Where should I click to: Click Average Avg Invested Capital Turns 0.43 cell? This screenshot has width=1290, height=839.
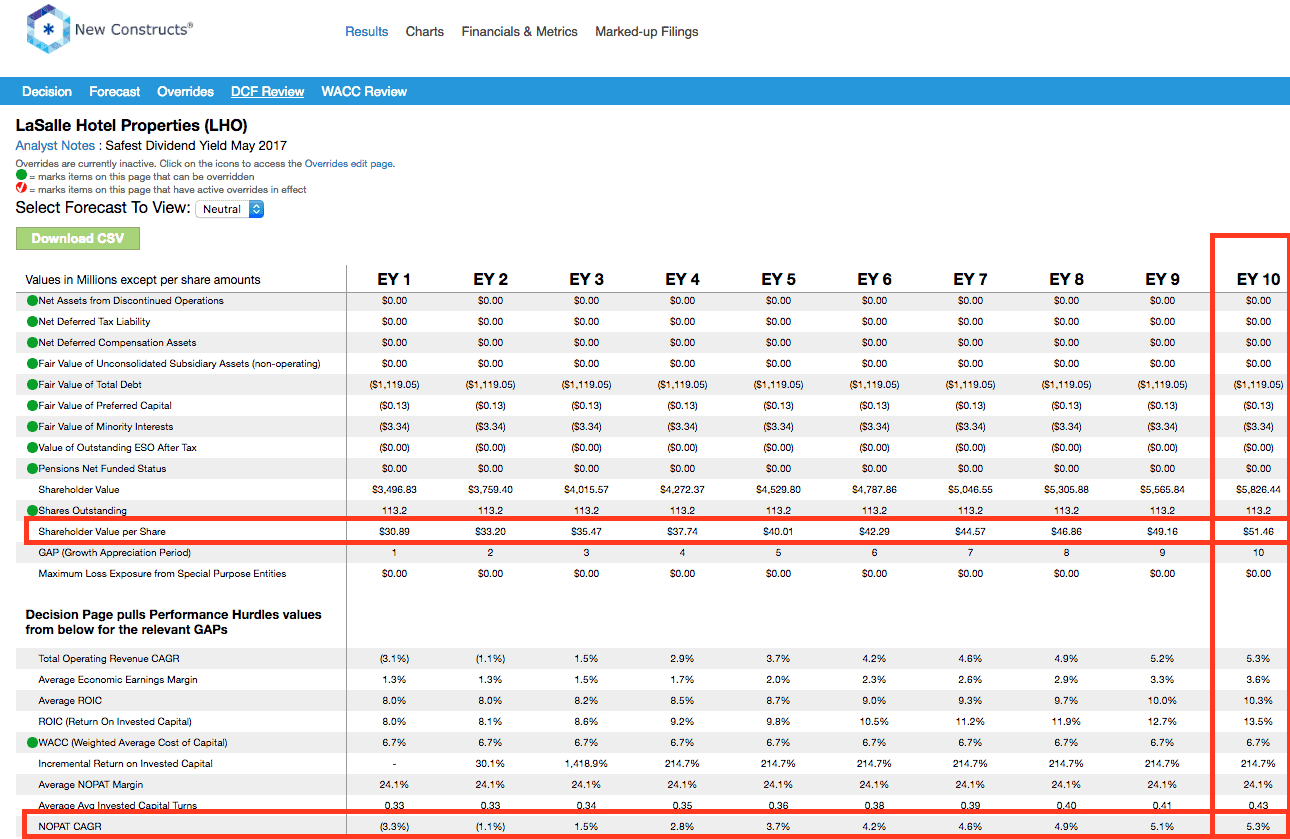click(x=1259, y=805)
